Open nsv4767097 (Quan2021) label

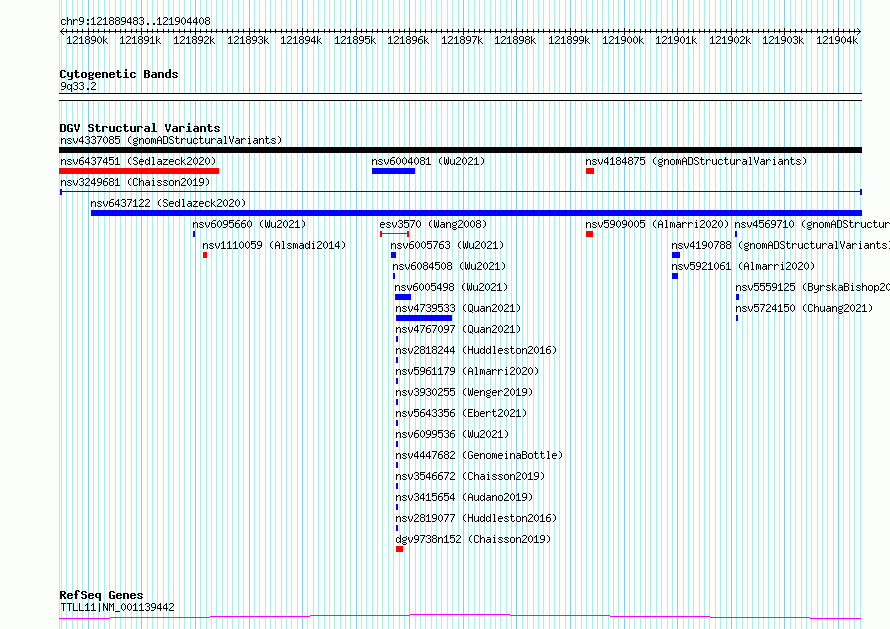(458, 329)
